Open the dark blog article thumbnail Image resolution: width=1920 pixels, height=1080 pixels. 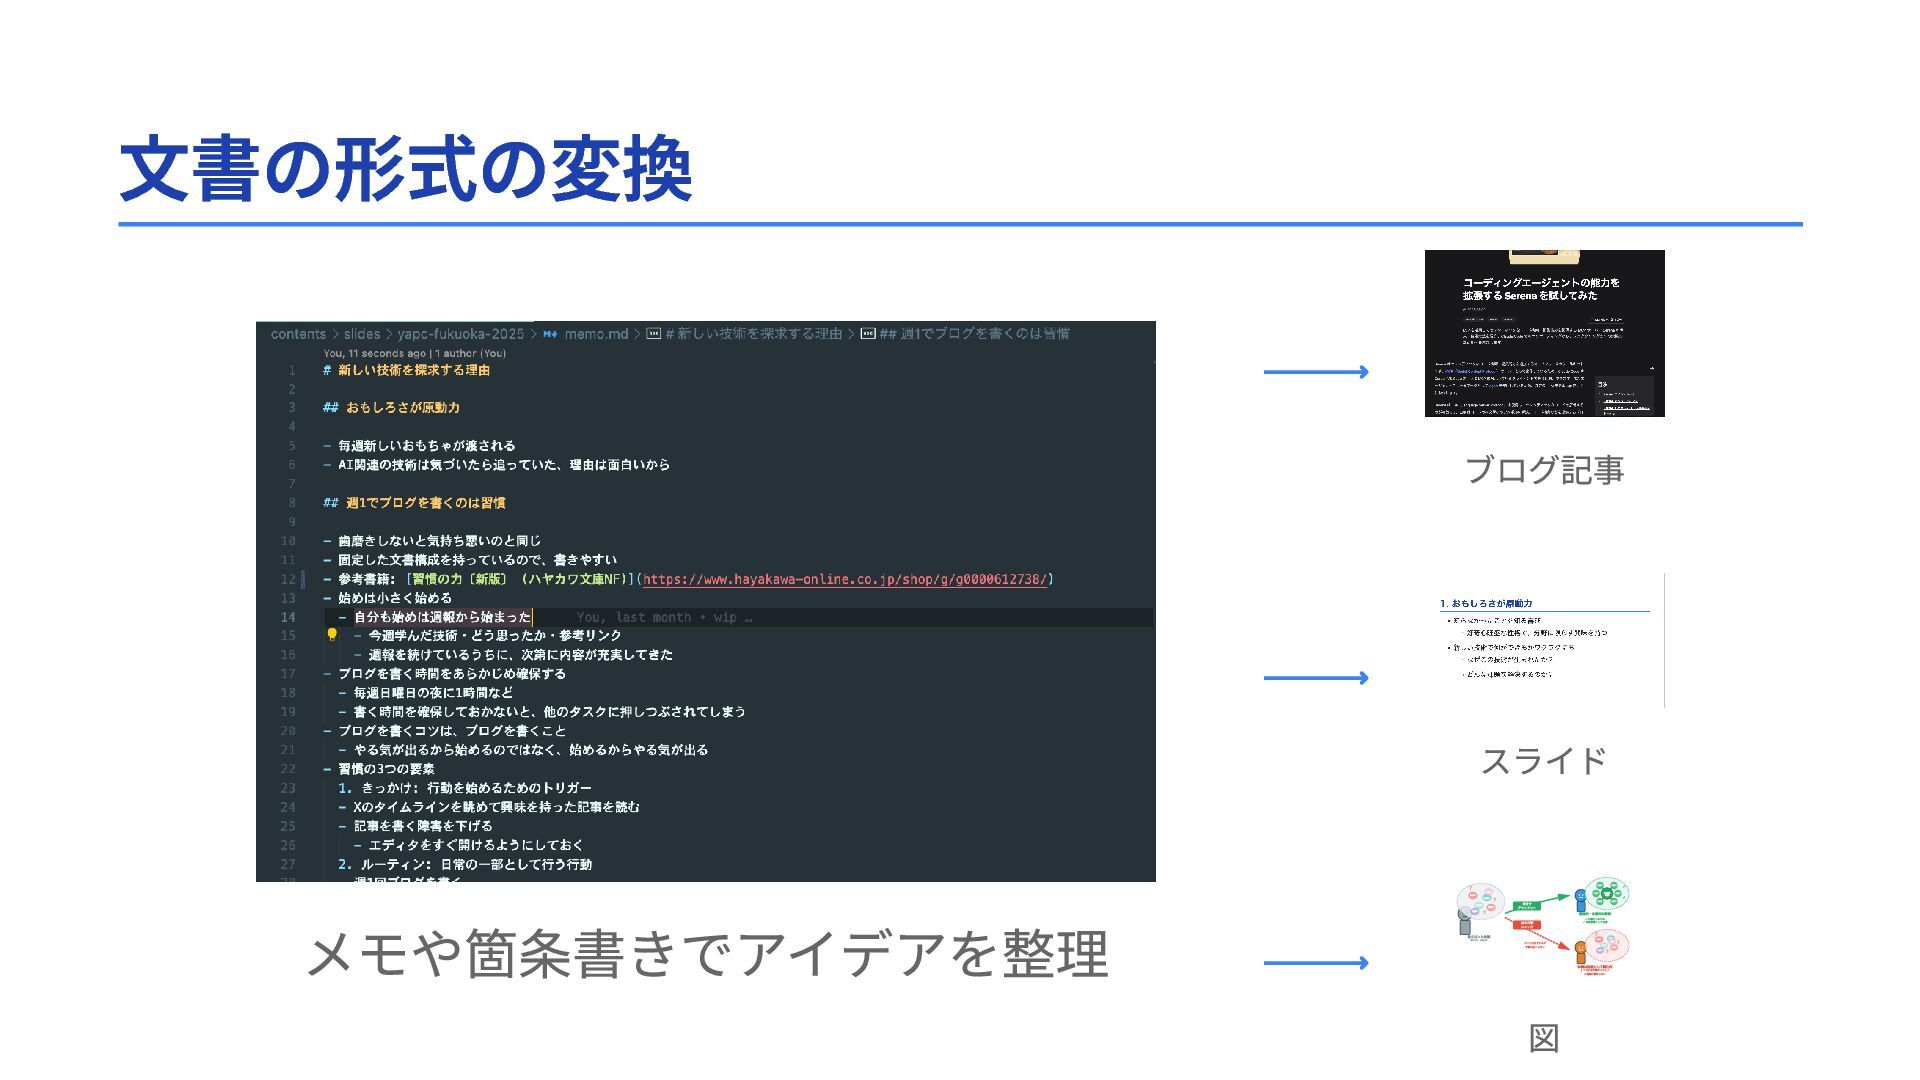1544,333
